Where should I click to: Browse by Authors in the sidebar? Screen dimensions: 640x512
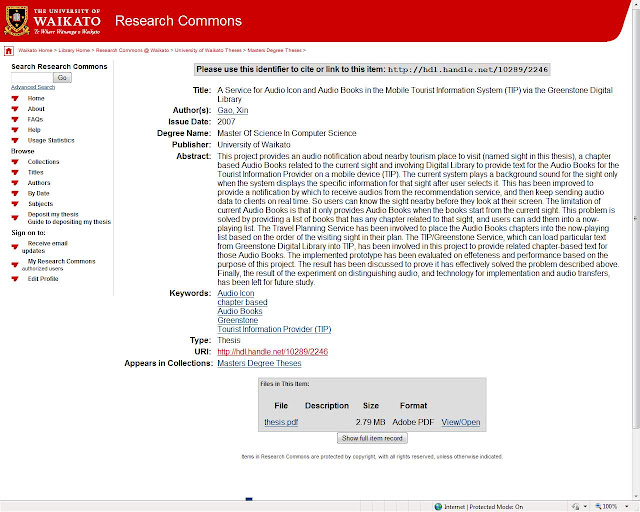[39, 183]
